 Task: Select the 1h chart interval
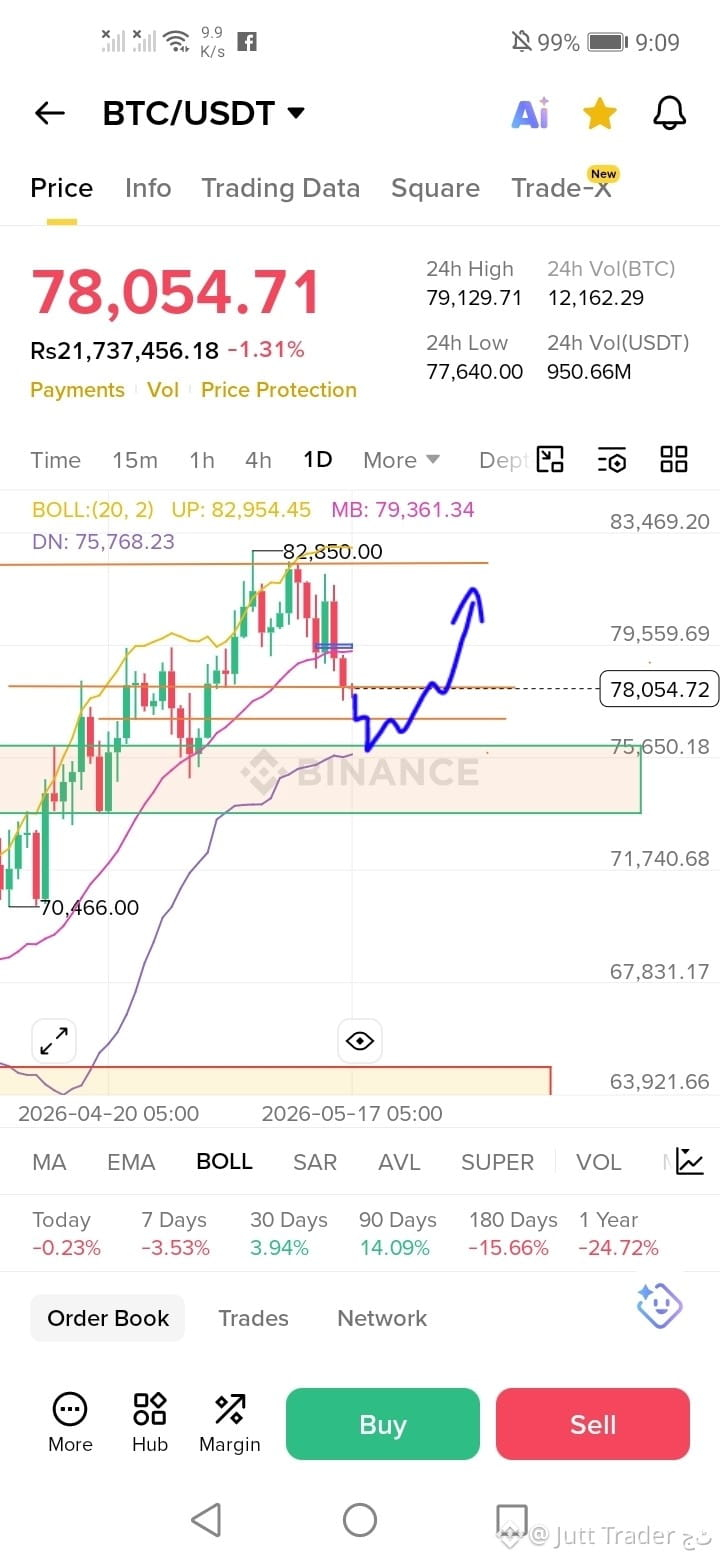pos(202,460)
